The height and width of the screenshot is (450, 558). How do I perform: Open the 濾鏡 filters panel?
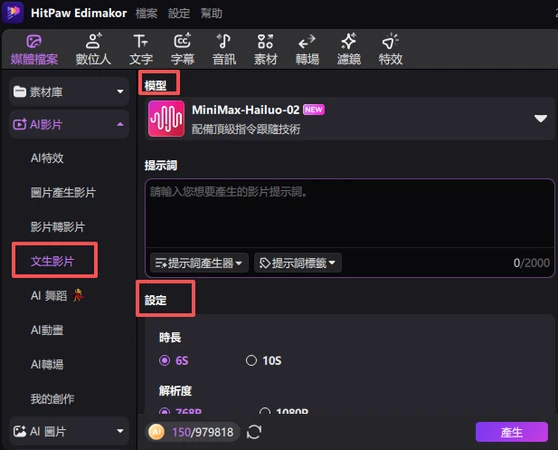click(x=349, y=50)
